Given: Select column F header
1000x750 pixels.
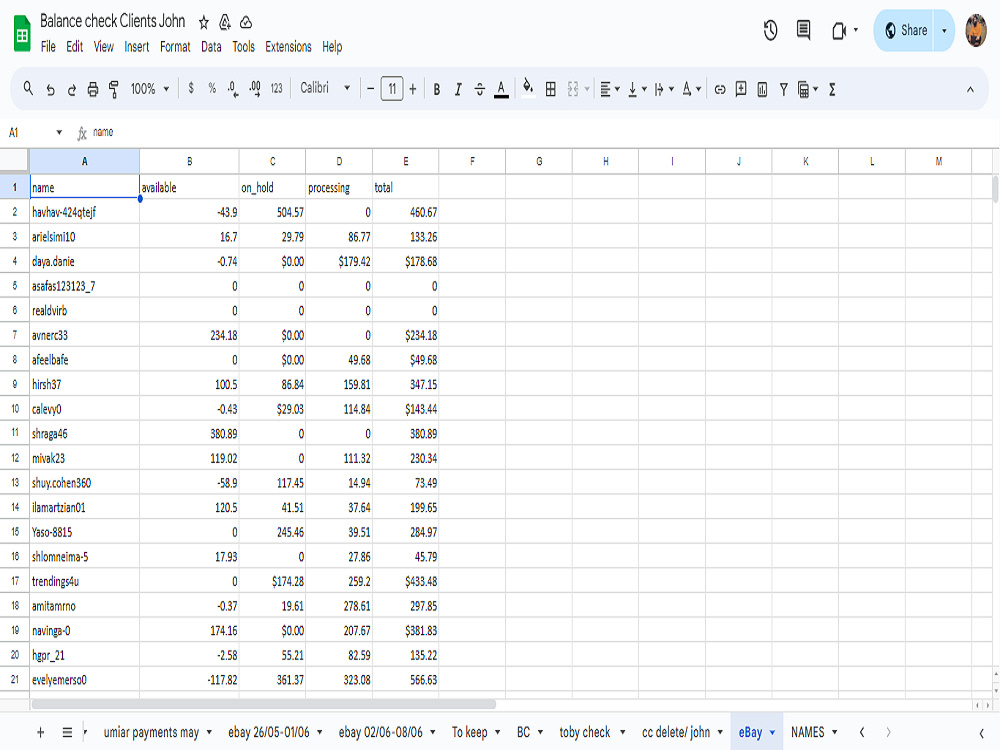Looking at the screenshot, I should (x=472, y=161).
